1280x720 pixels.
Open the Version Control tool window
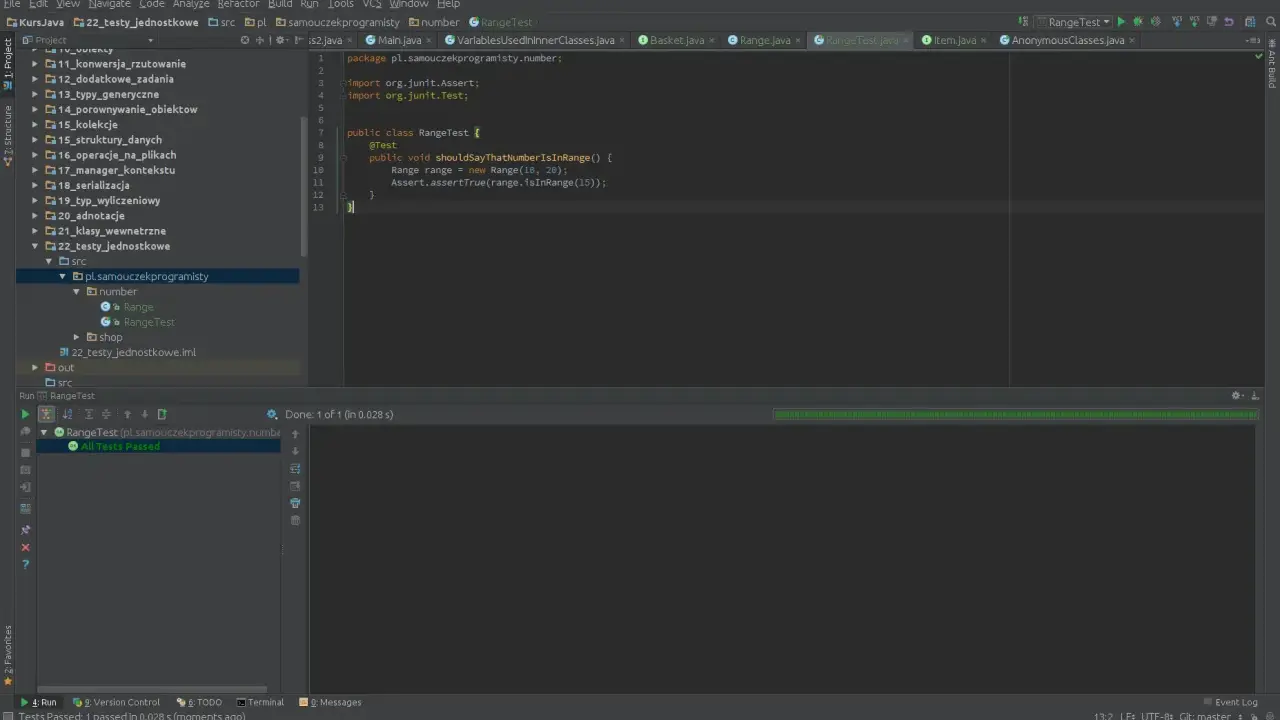116,702
